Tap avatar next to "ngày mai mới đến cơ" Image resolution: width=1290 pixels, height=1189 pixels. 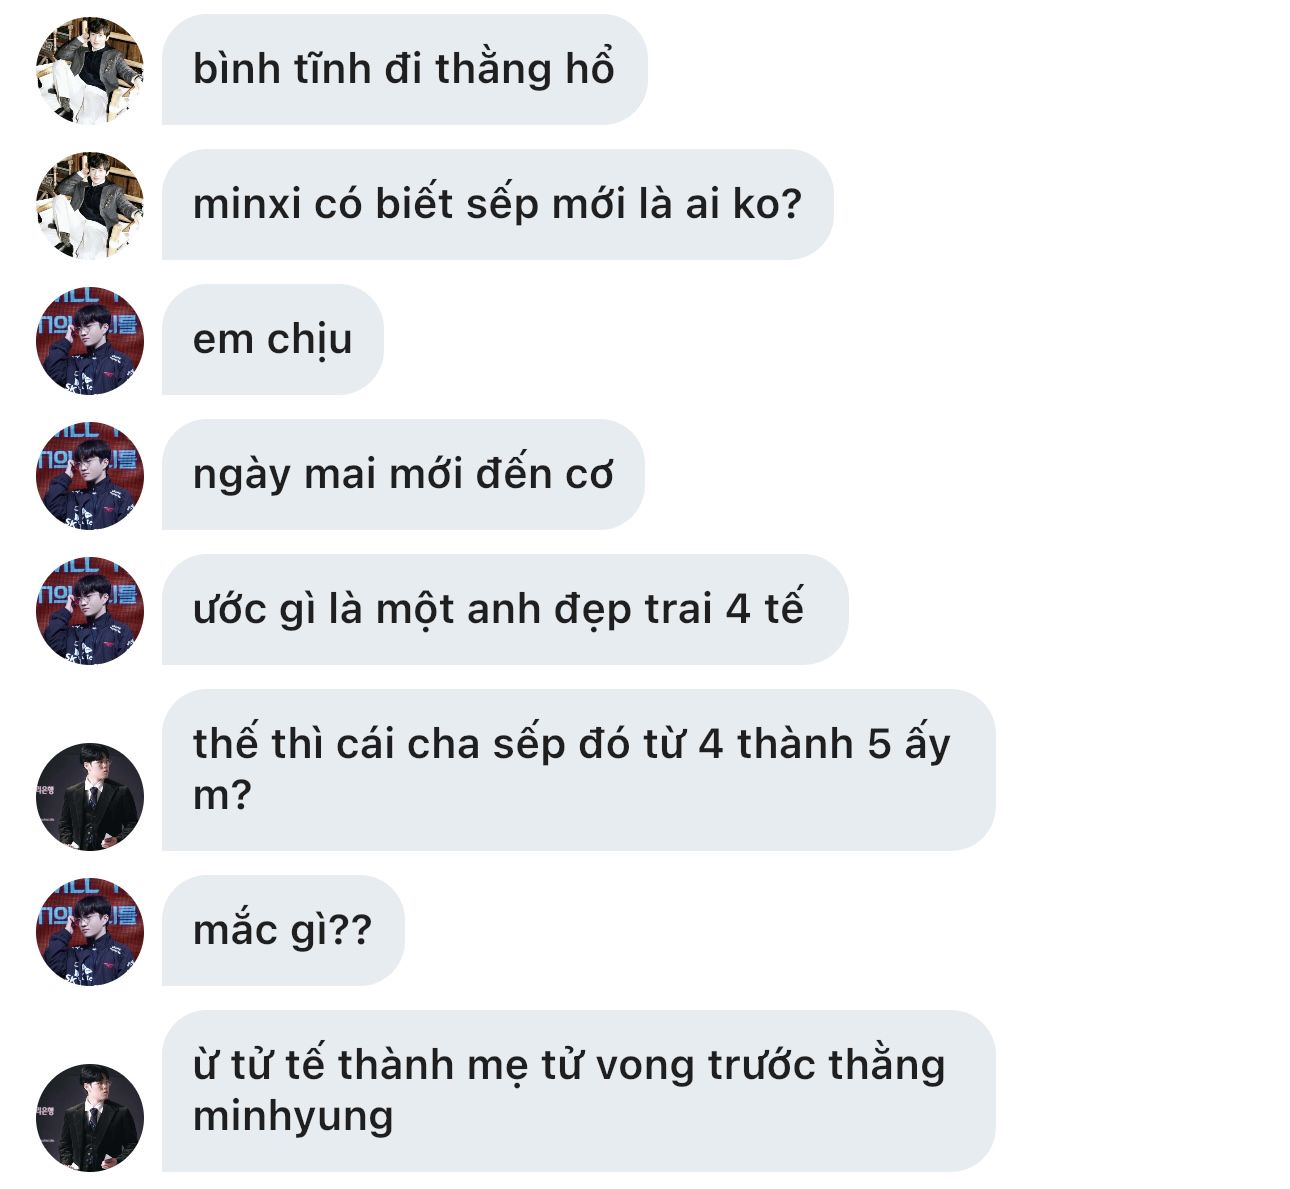(x=90, y=475)
